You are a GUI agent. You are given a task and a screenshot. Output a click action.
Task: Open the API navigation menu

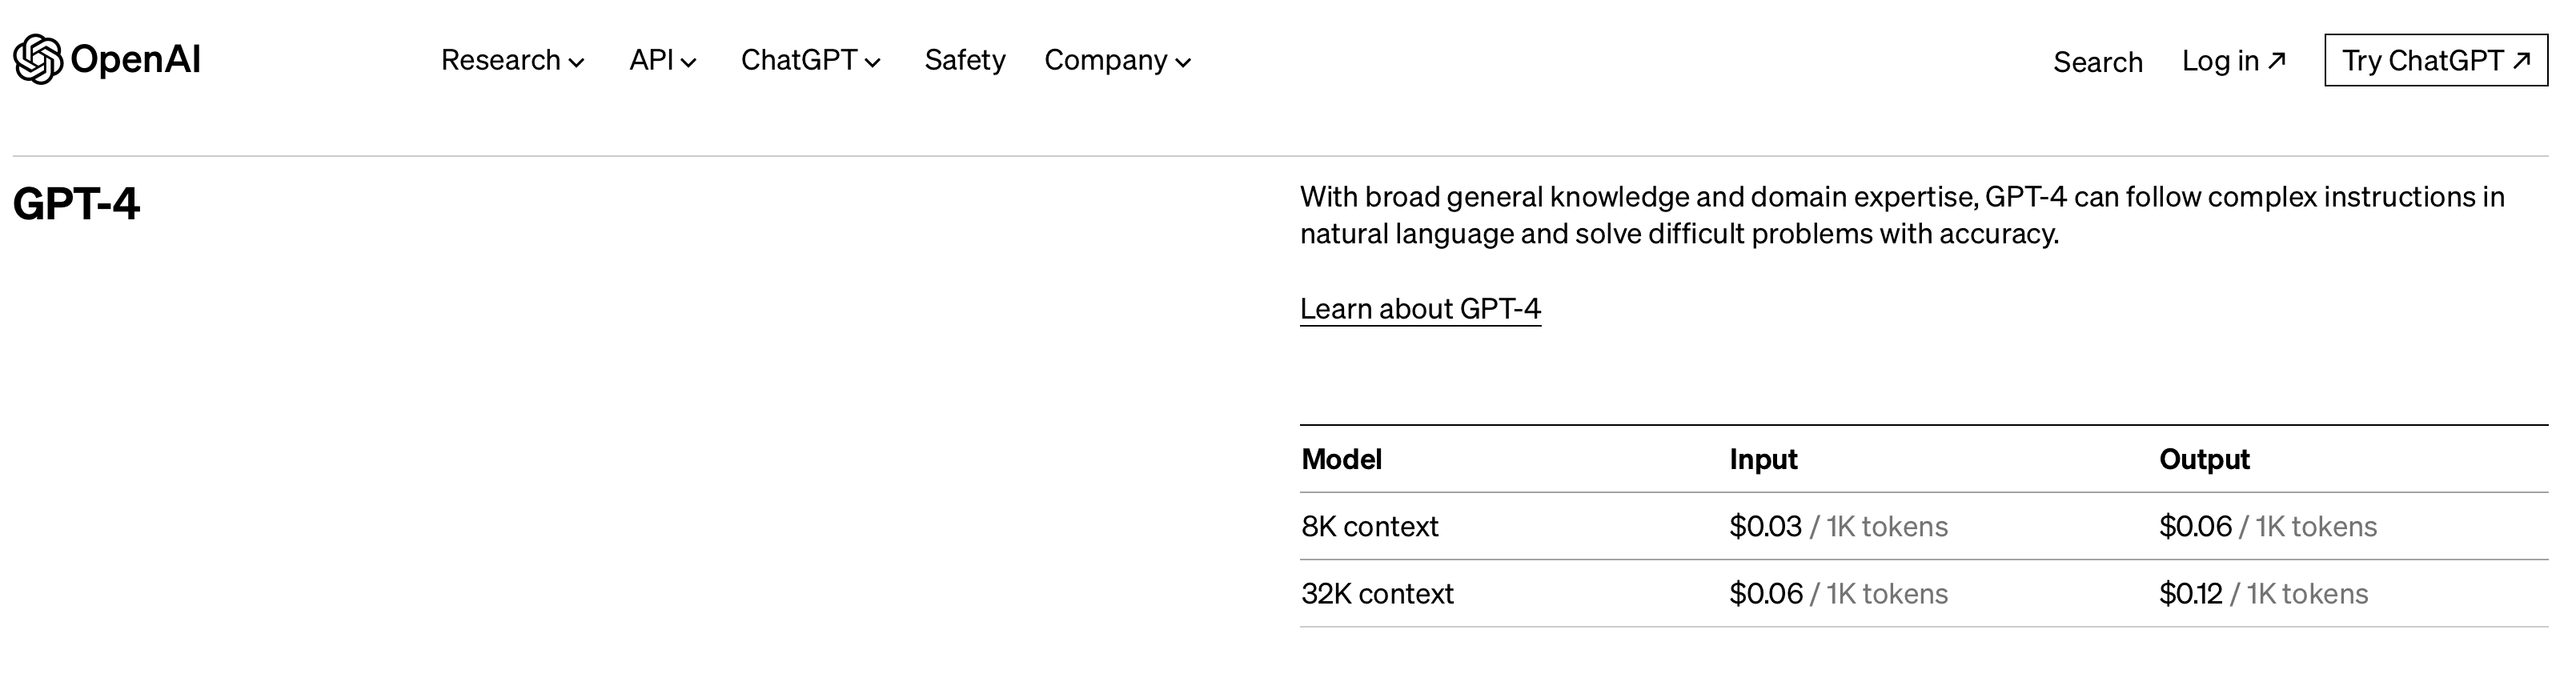(x=651, y=61)
